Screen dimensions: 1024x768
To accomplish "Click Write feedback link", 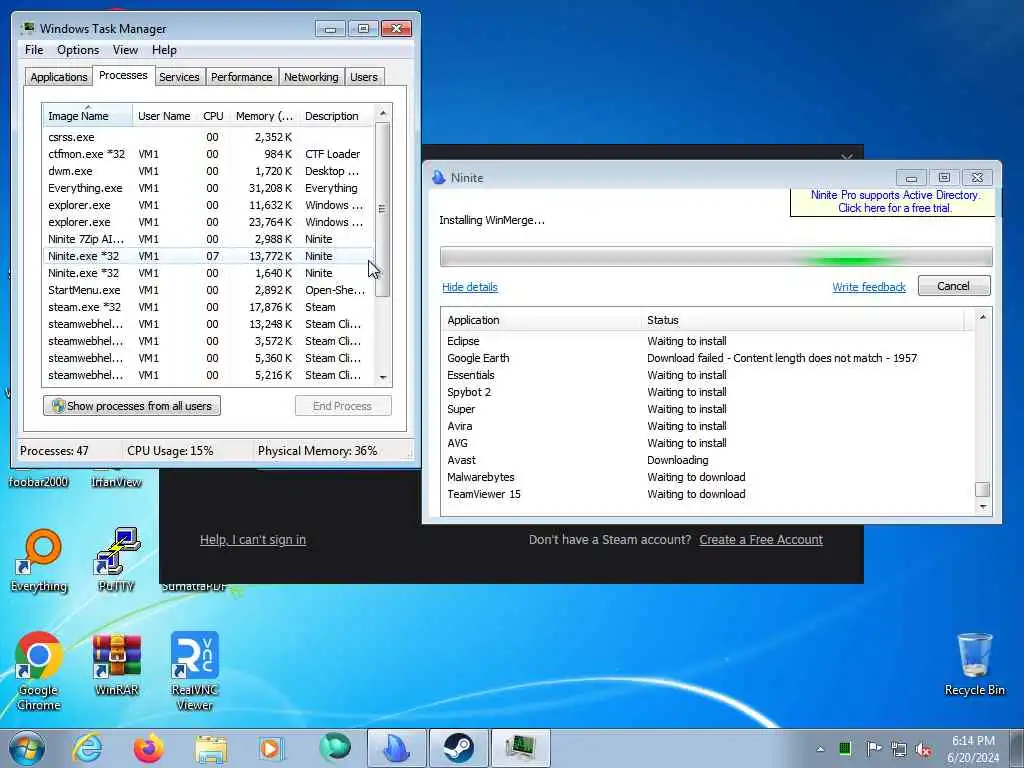I will click(869, 287).
